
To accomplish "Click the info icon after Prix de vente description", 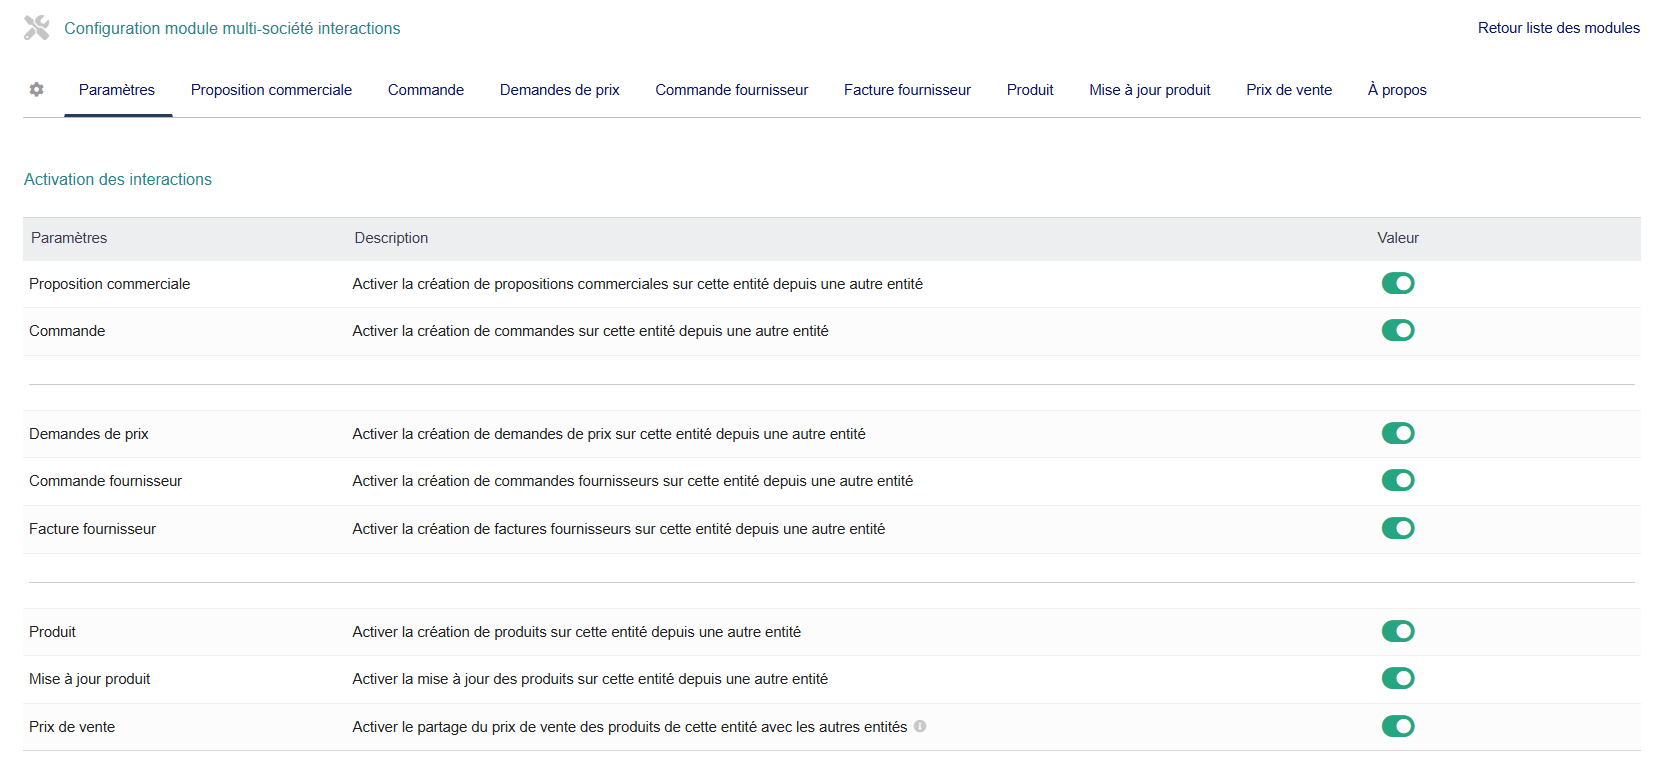I will [920, 727].
